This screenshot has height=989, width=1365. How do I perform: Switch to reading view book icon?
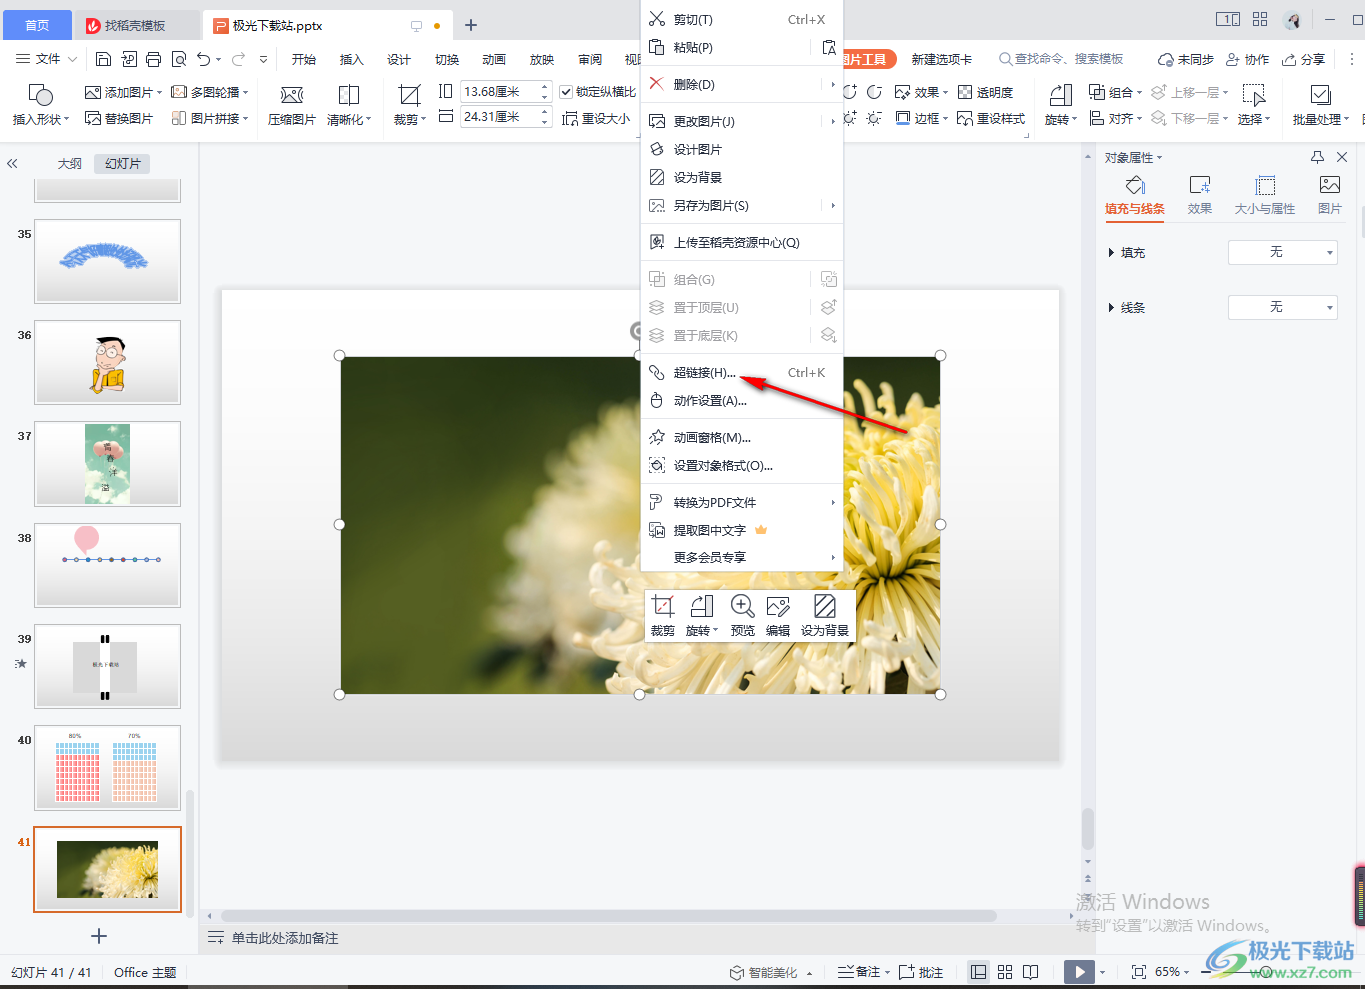point(1031,972)
